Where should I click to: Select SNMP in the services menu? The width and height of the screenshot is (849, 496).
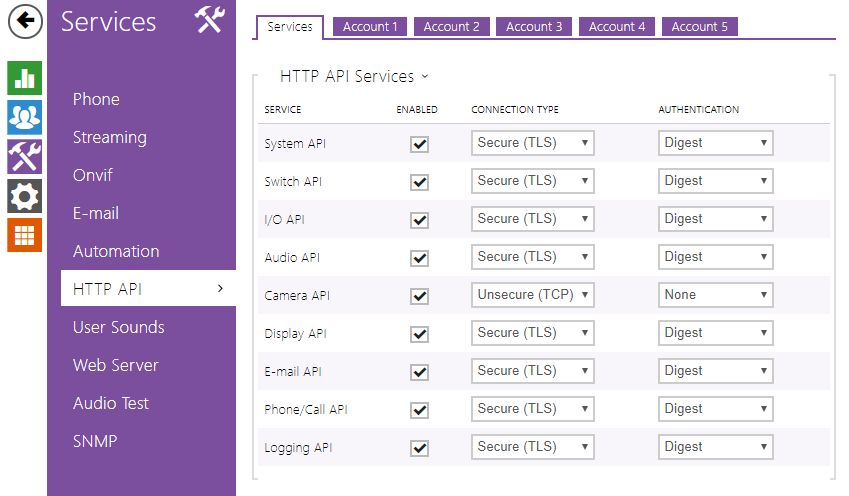click(x=96, y=441)
